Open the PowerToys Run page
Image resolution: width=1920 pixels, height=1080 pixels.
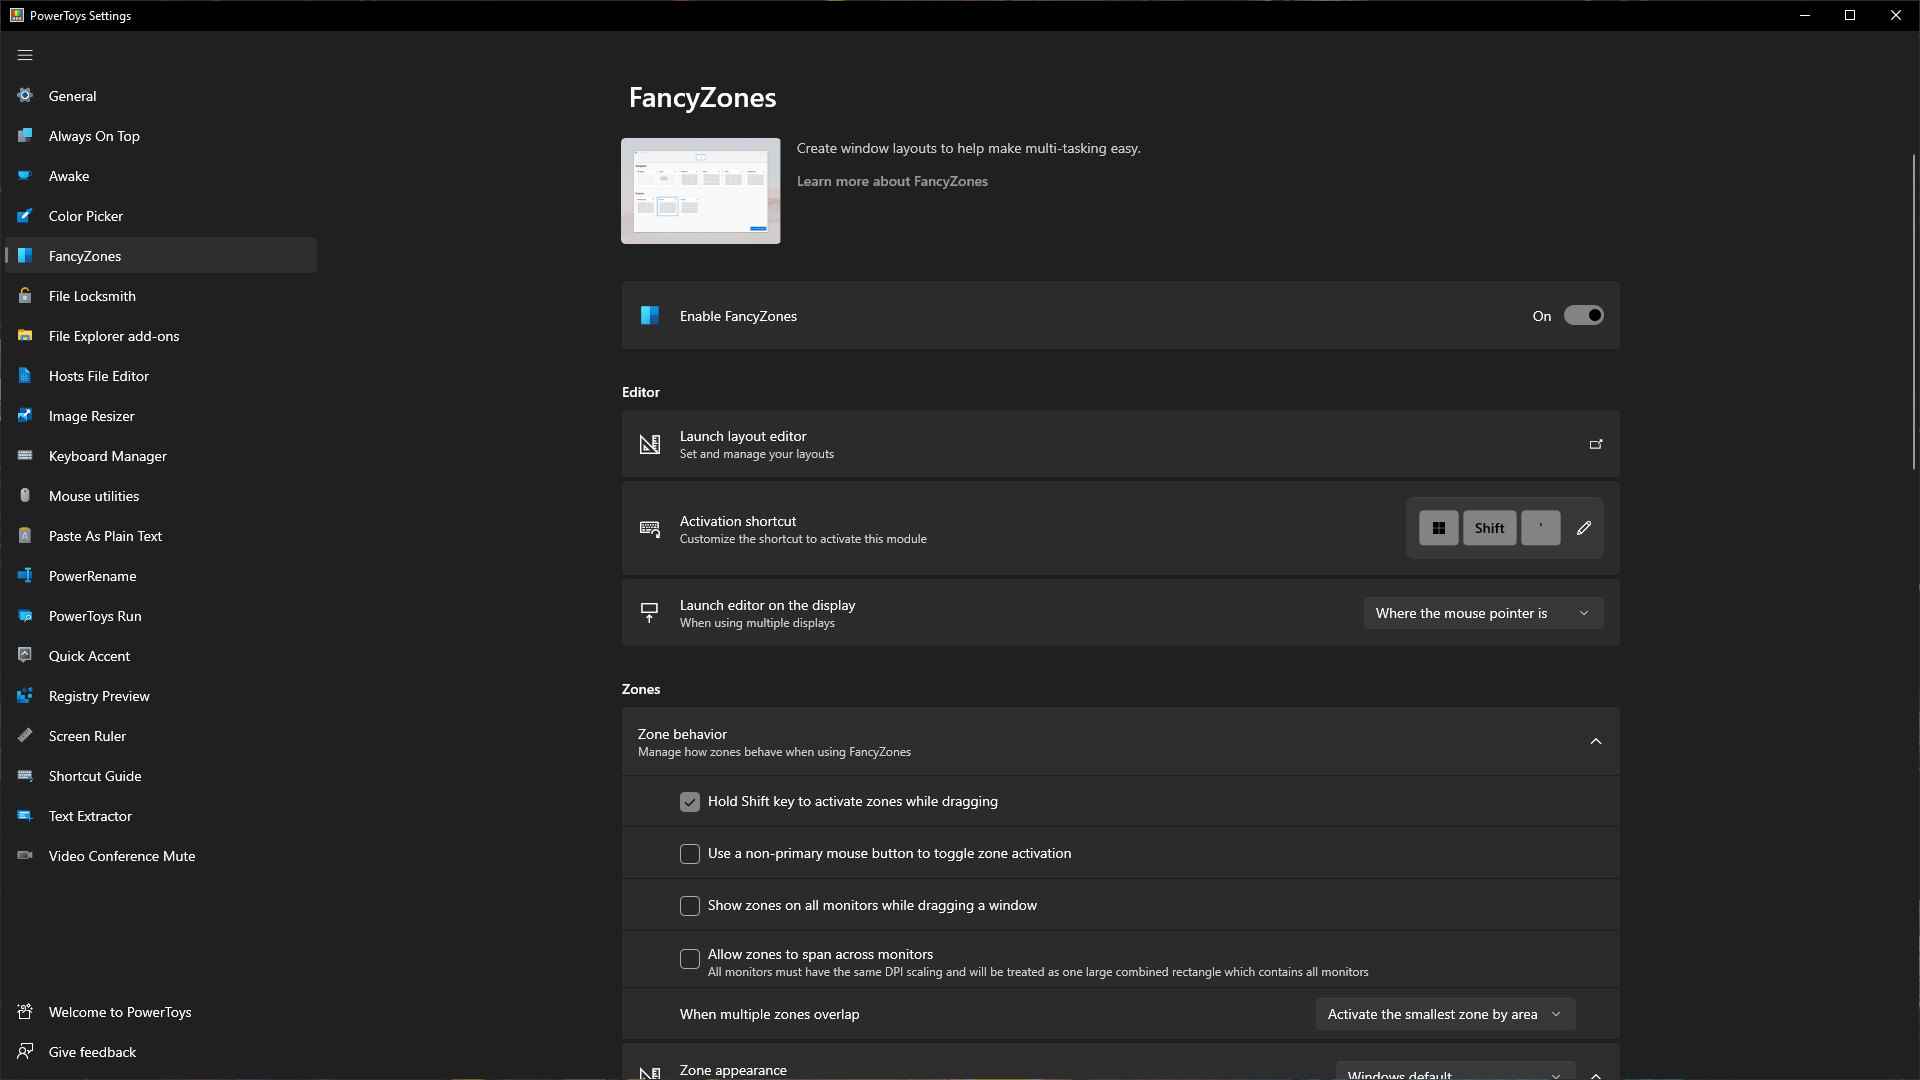[x=161, y=616]
